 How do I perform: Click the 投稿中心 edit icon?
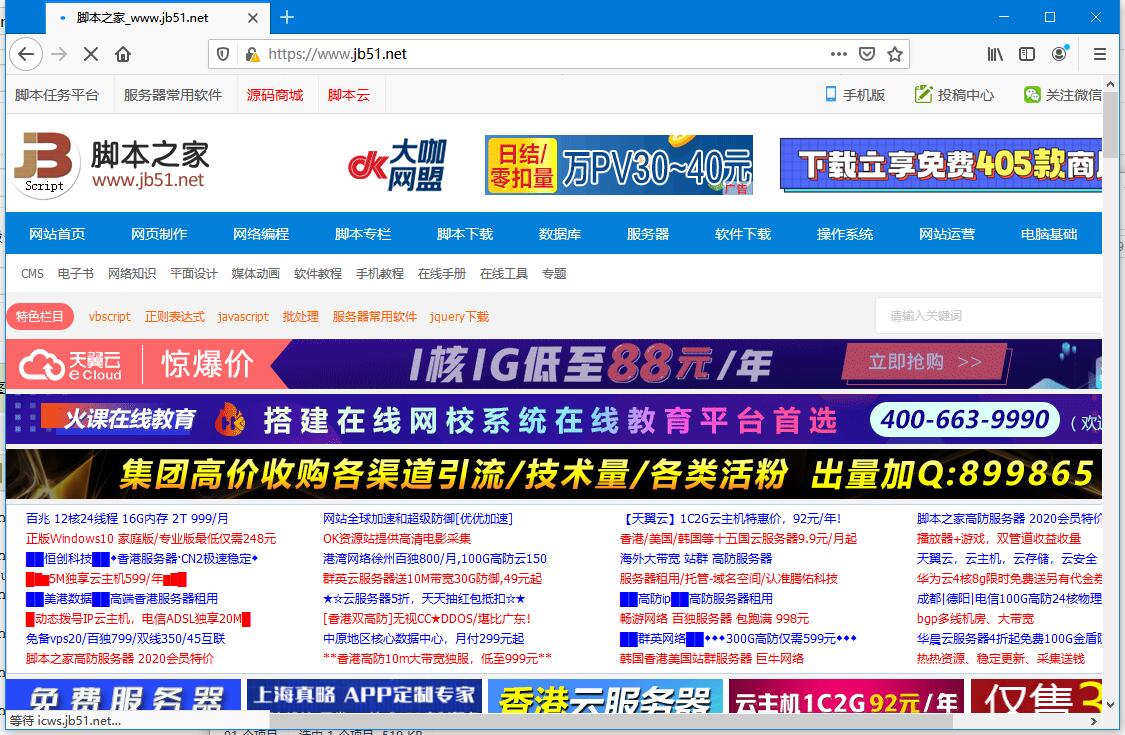tap(923, 94)
